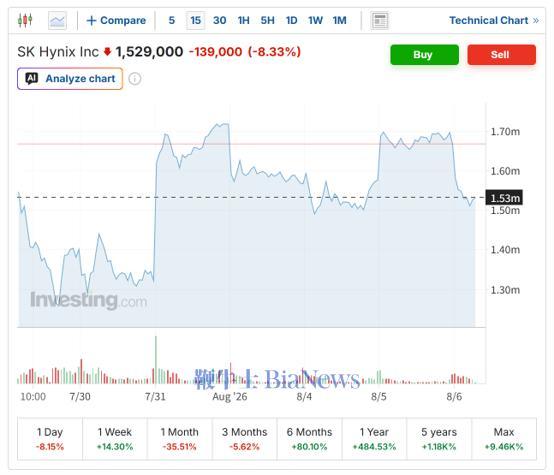Open the news overlay icon in toolbar

point(380,20)
